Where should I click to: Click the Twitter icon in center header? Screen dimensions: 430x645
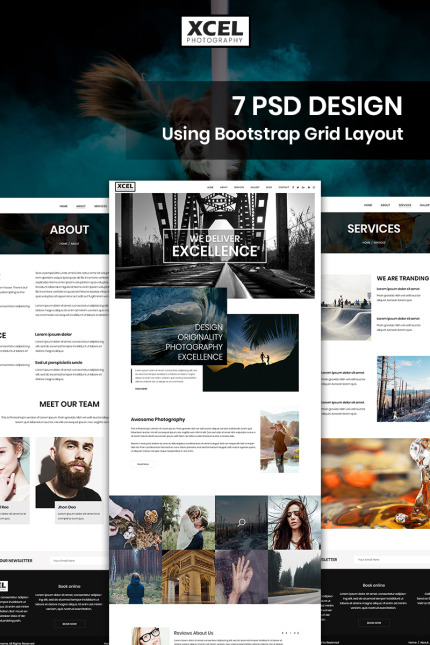click(298, 187)
